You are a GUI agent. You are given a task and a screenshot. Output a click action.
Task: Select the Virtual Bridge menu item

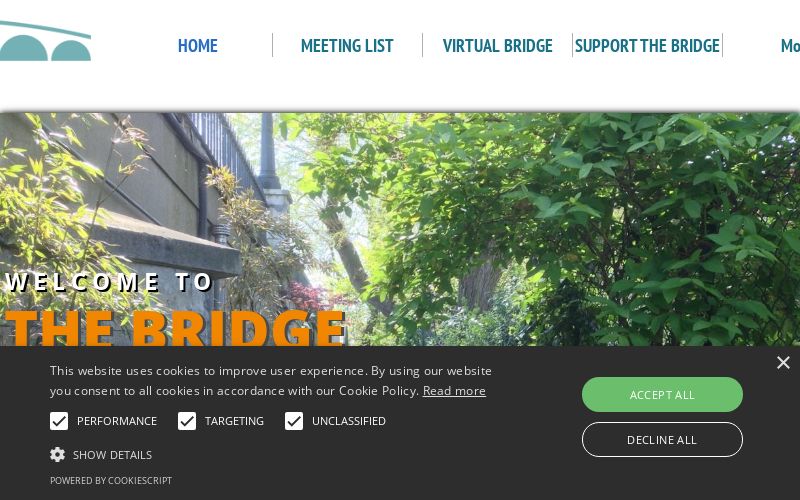click(497, 45)
